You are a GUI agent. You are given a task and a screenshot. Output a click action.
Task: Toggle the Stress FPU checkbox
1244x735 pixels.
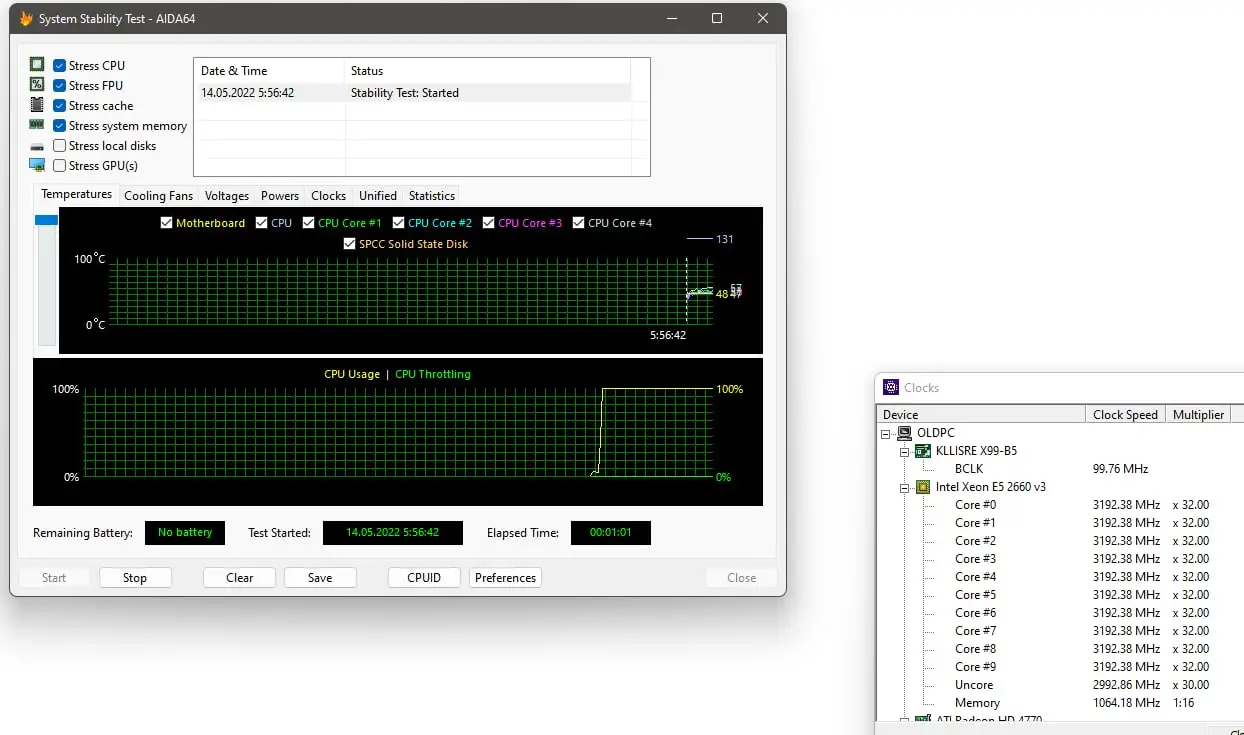click(60, 85)
